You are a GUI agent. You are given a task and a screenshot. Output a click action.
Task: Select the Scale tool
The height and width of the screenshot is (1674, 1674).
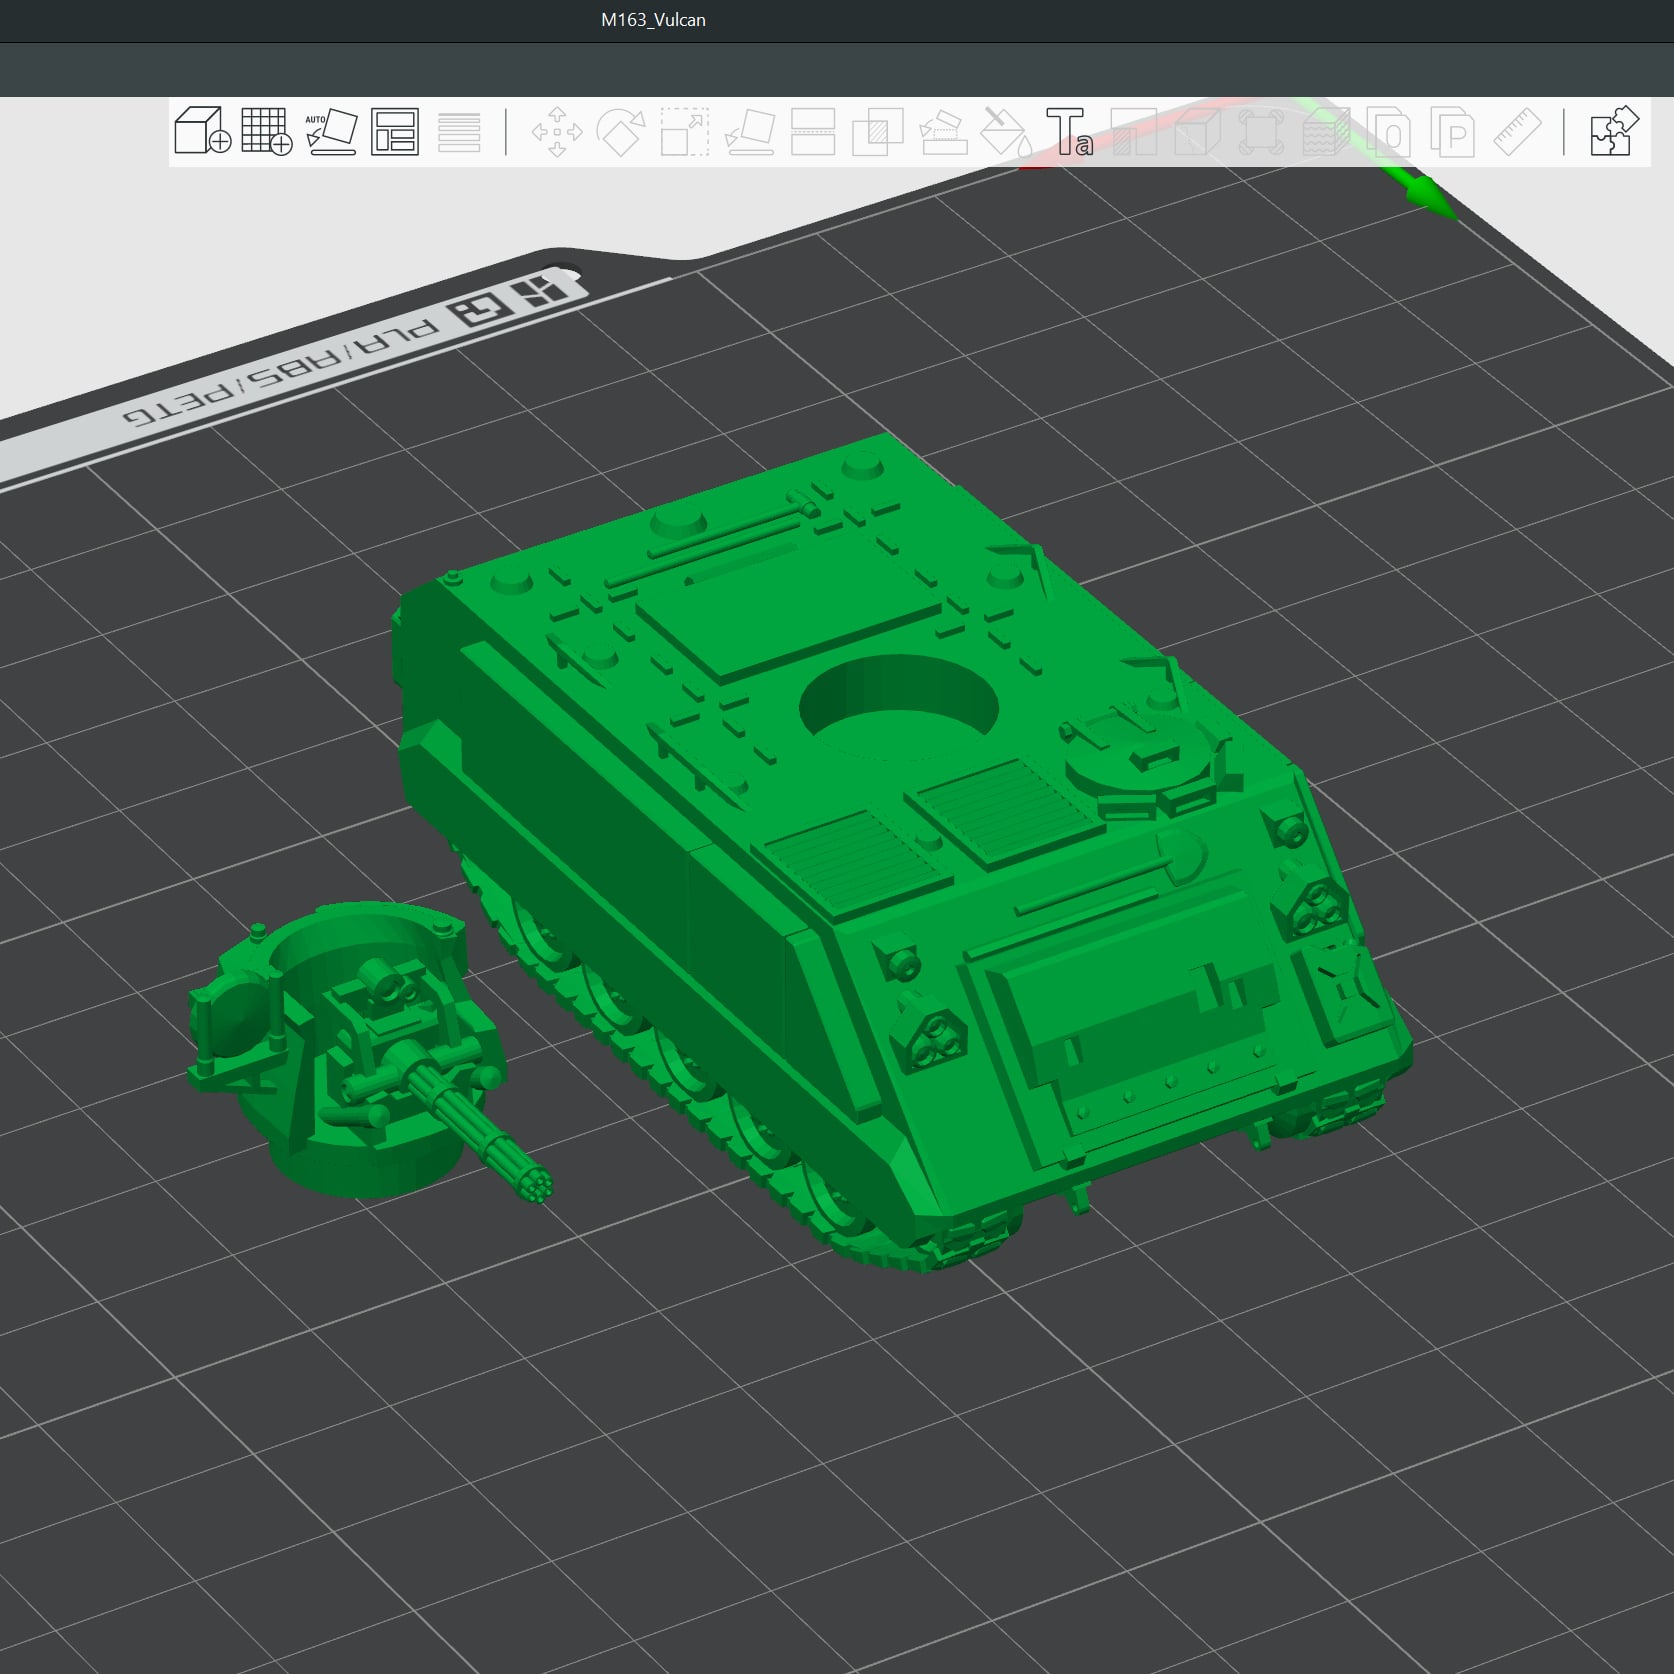click(x=685, y=131)
